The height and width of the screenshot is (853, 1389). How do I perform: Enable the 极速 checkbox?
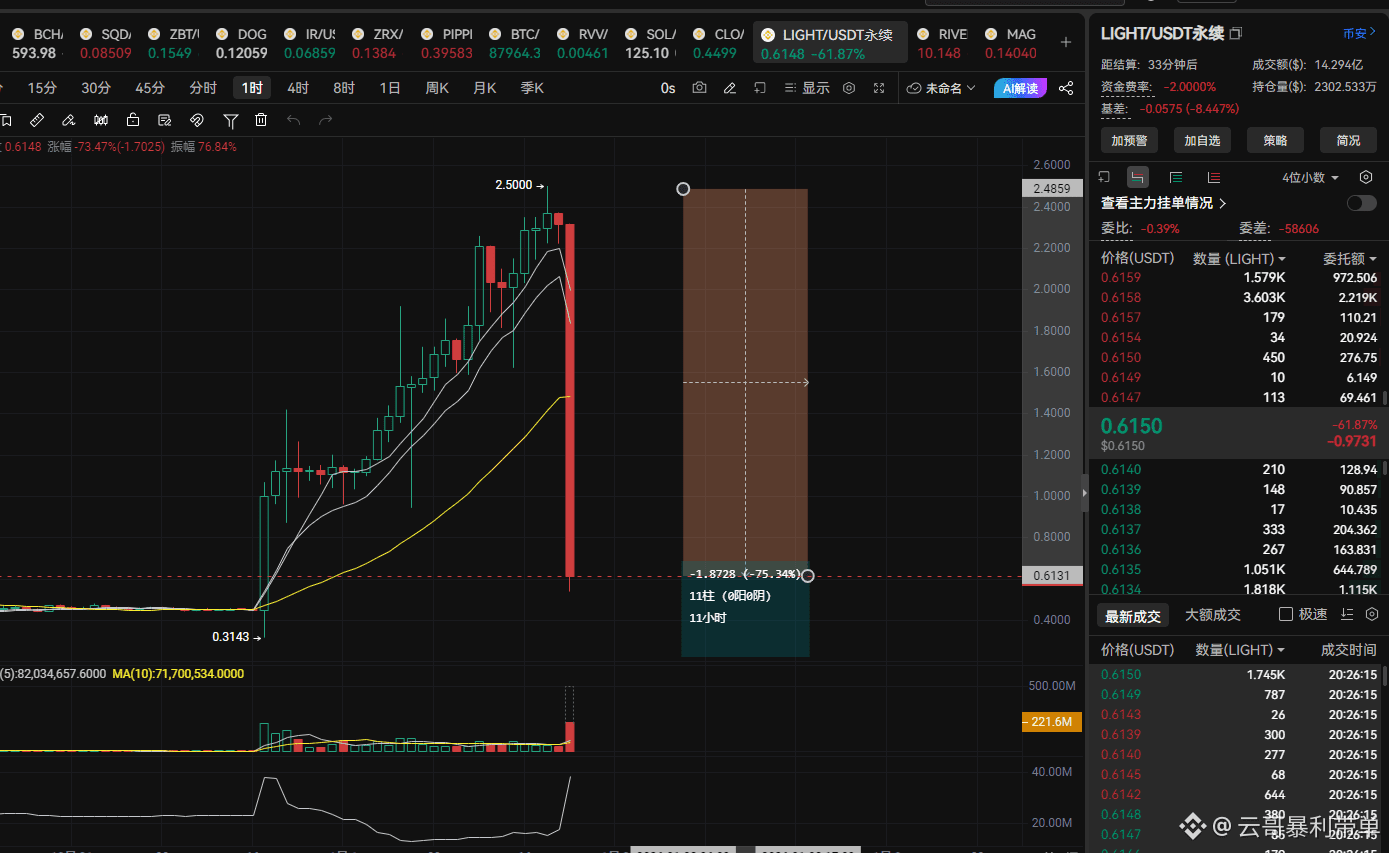(x=1287, y=614)
